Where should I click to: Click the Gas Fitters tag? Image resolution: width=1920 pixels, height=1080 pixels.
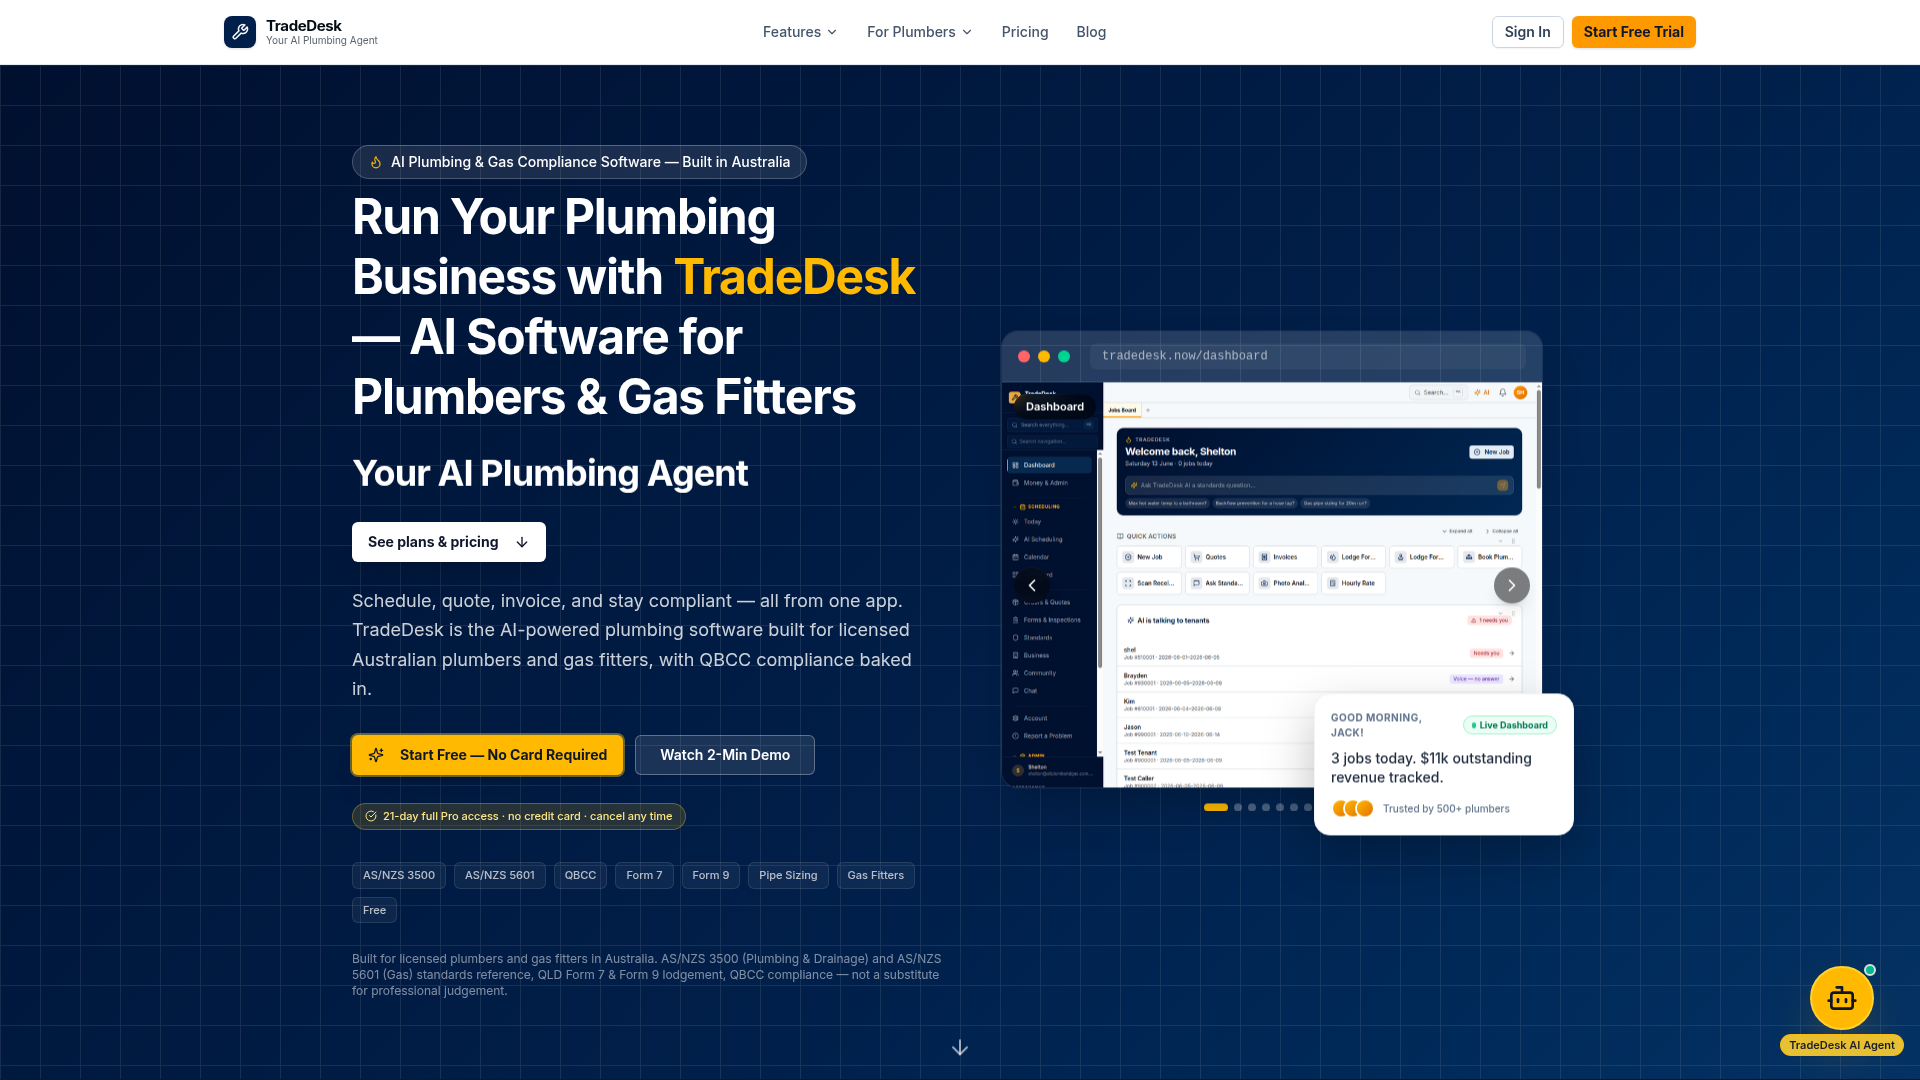875,876
